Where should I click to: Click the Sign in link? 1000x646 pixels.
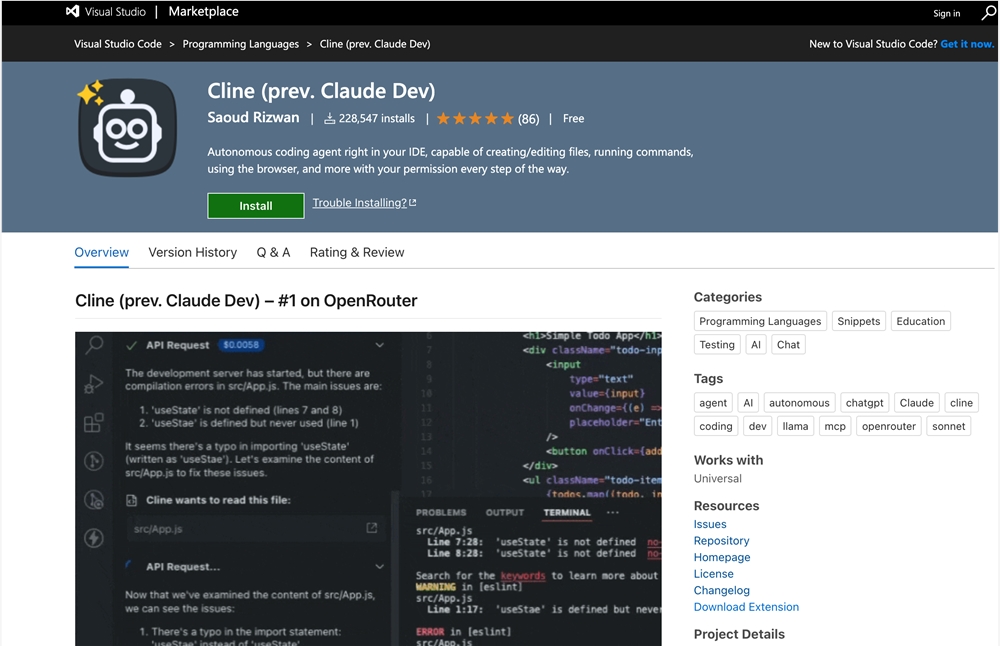946,13
